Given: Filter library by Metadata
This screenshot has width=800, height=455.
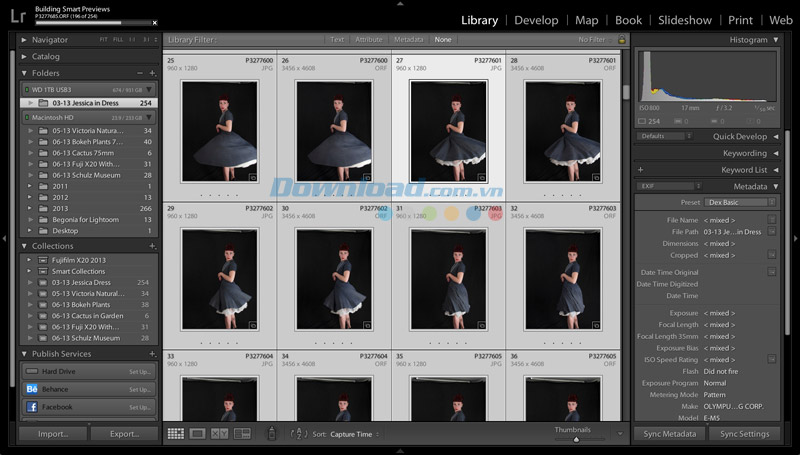Looking at the screenshot, I should pyautogui.click(x=408, y=39).
